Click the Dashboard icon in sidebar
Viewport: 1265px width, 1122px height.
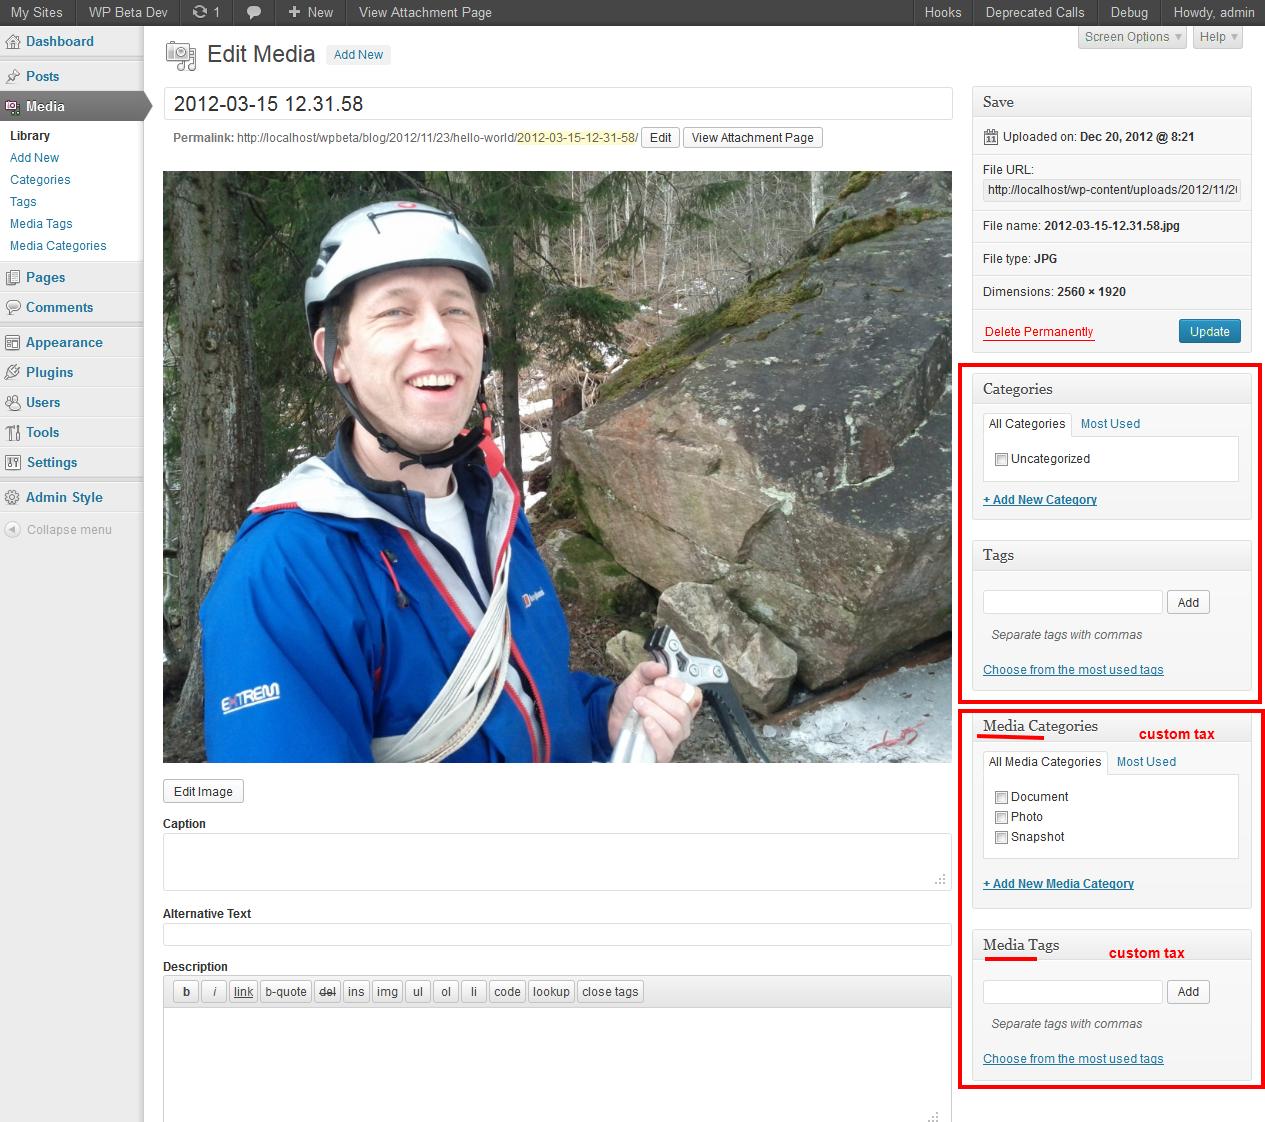pyautogui.click(x=12, y=42)
